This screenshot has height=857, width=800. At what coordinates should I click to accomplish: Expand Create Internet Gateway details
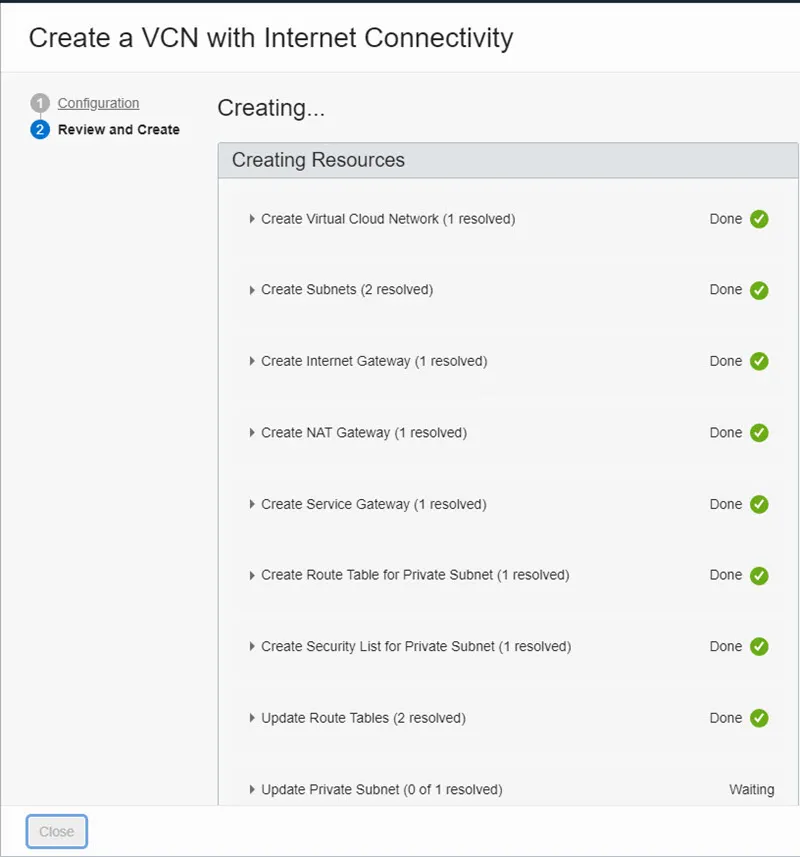tap(253, 361)
